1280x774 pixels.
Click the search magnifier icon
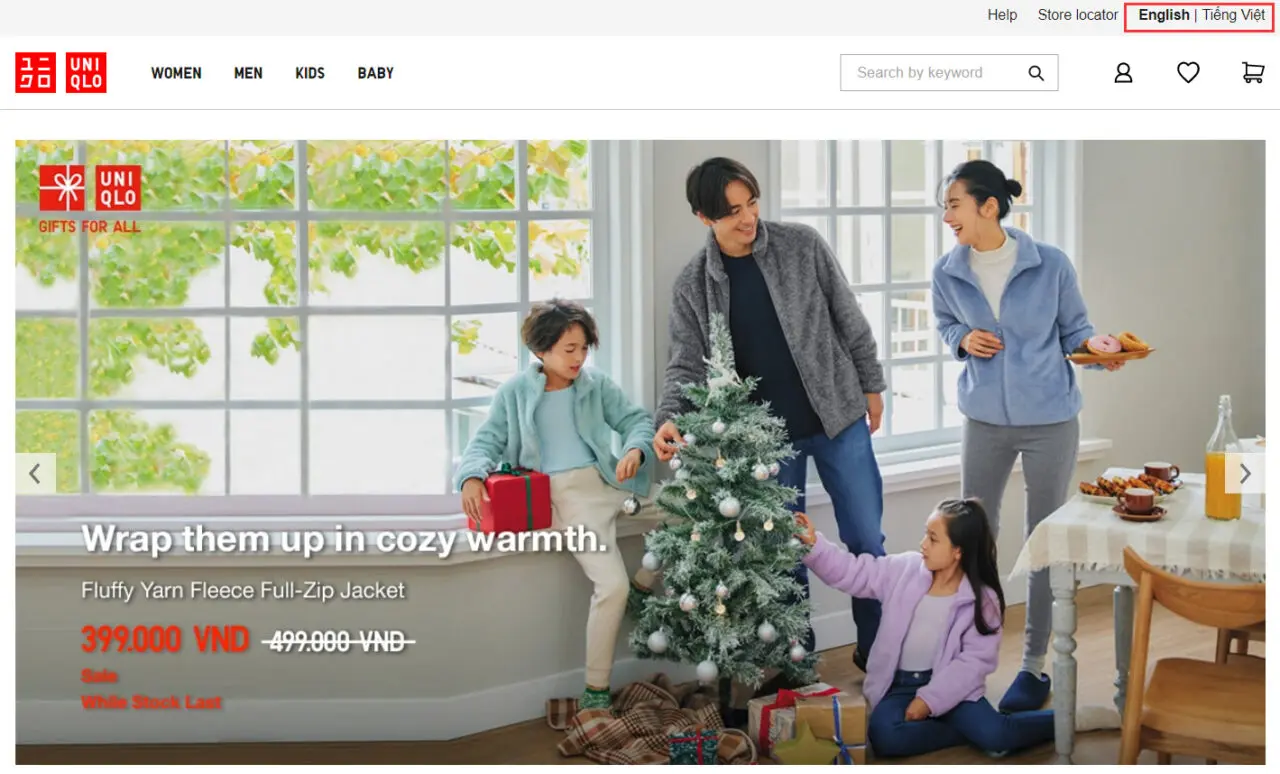click(1036, 73)
